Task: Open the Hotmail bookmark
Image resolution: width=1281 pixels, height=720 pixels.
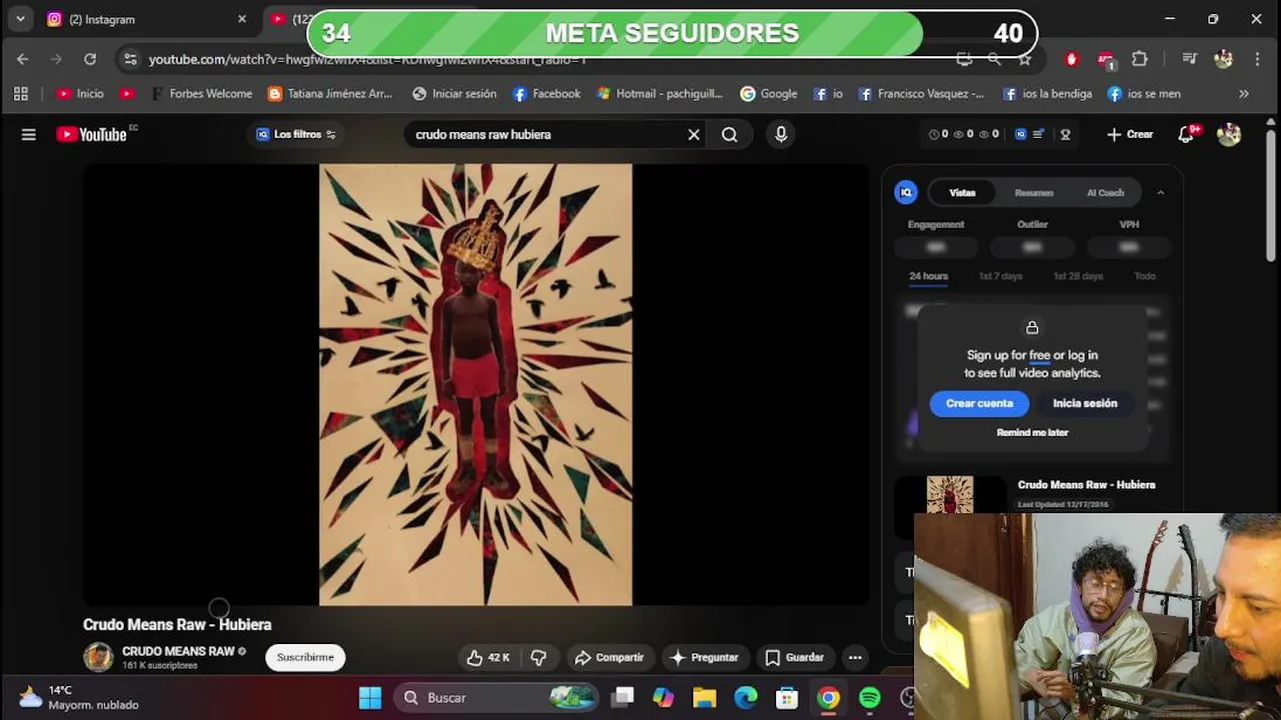Action: [659, 93]
